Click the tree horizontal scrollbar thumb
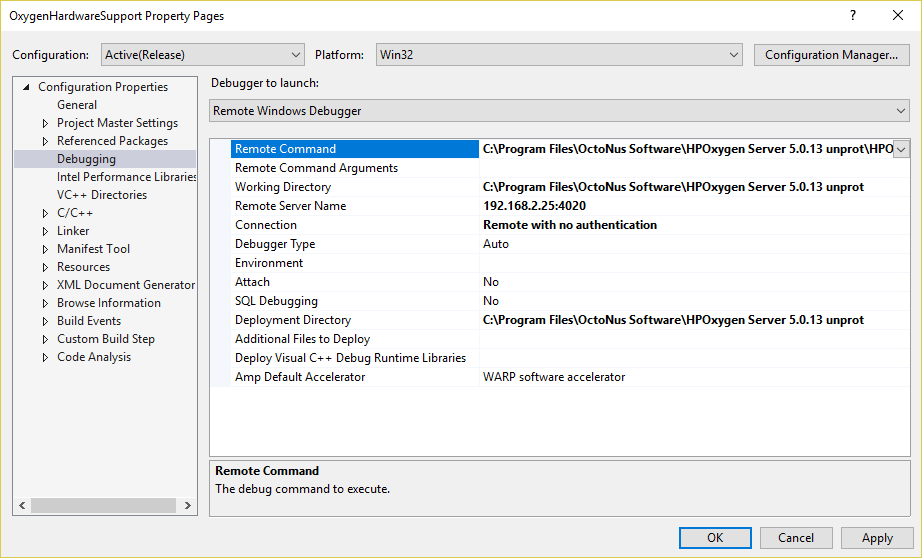Screen dimensions: 922x558 pos(103,506)
